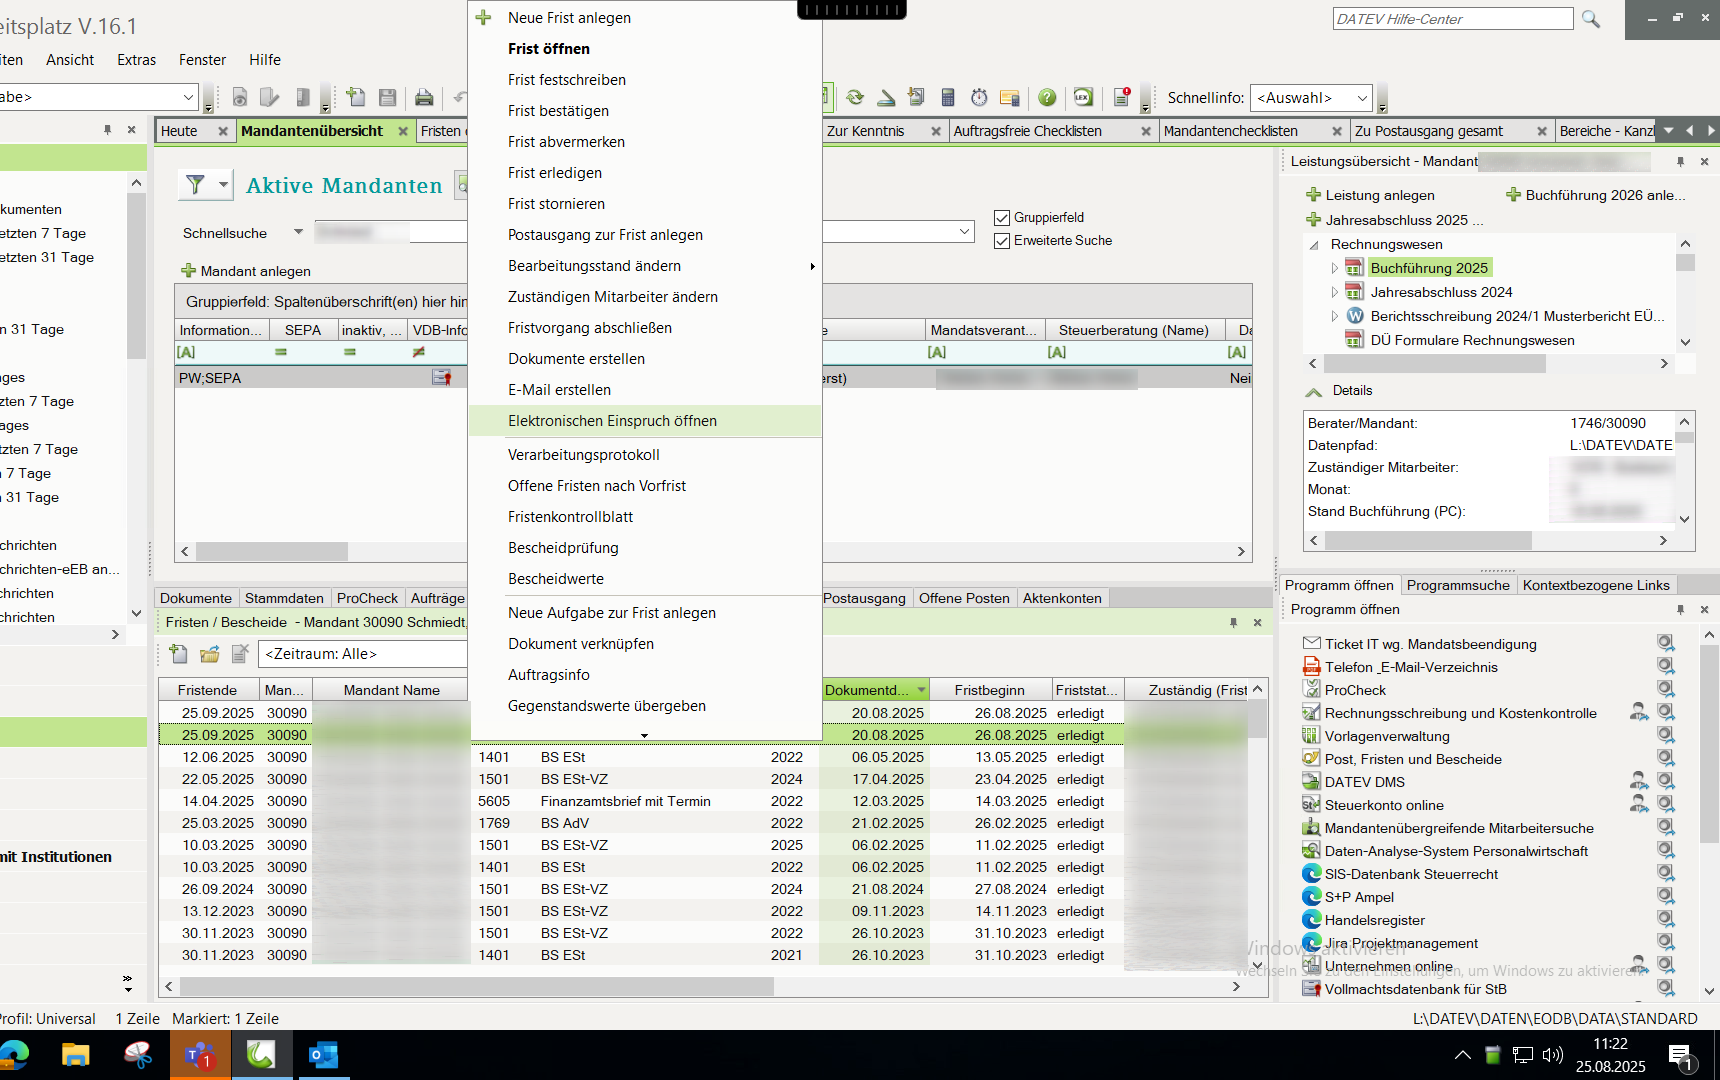Viewport: 1720px width, 1080px height.
Task: Toggle the Erweiterte Suche checkbox
Action: click(x=1002, y=241)
